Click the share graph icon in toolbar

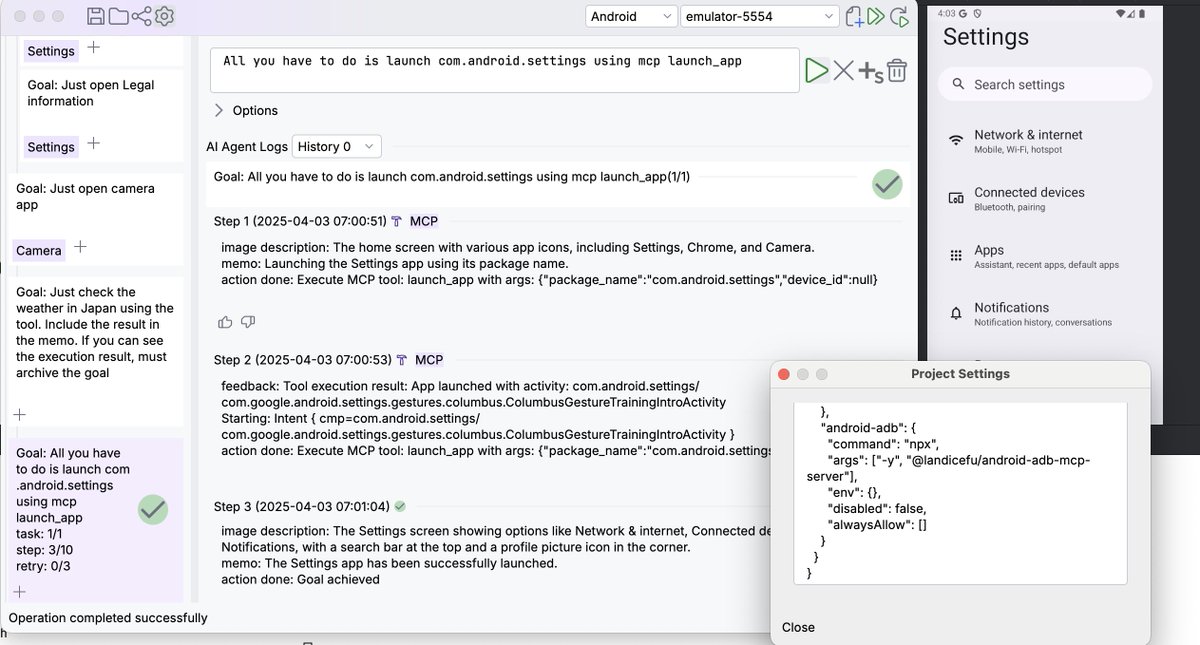(142, 16)
